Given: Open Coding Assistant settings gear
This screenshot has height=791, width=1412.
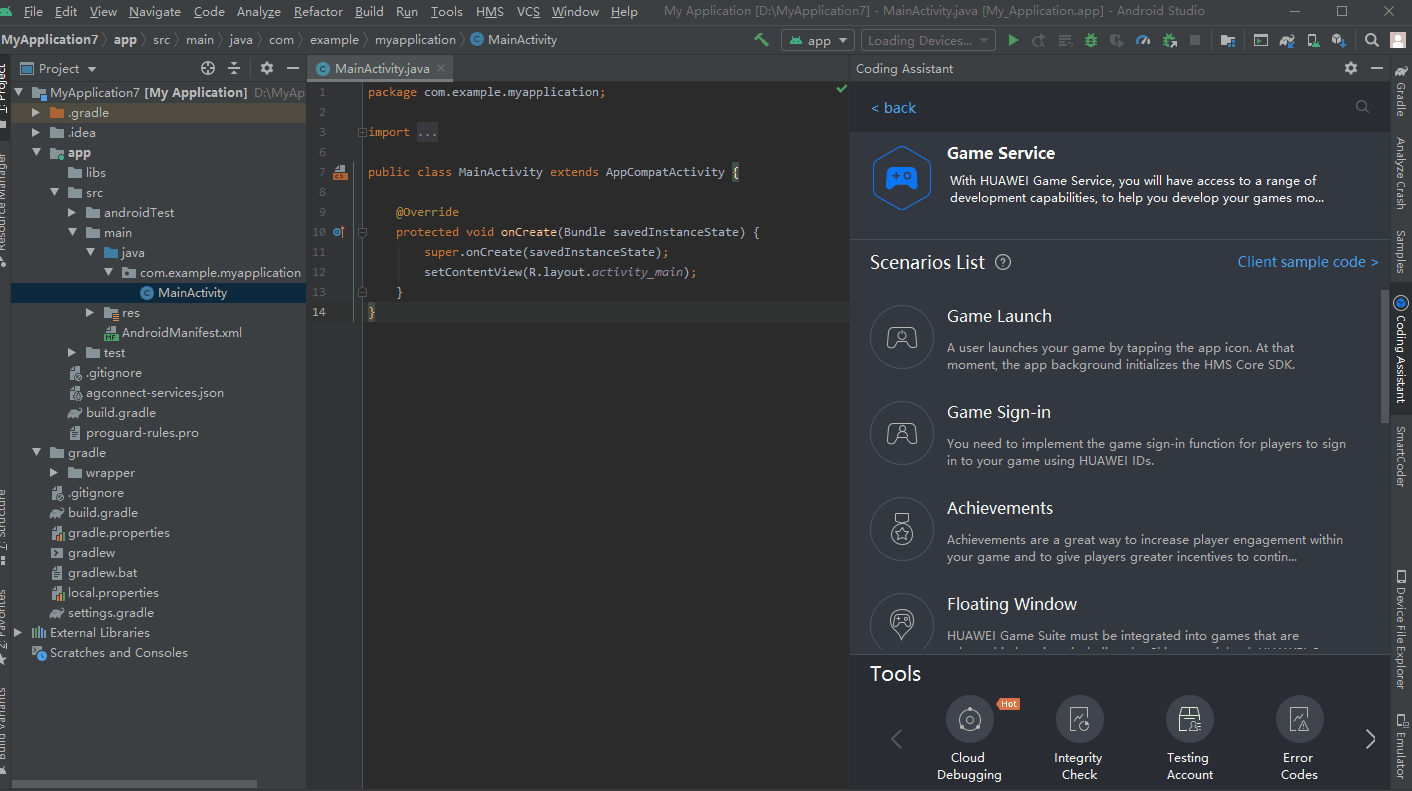Looking at the screenshot, I should tap(1351, 68).
